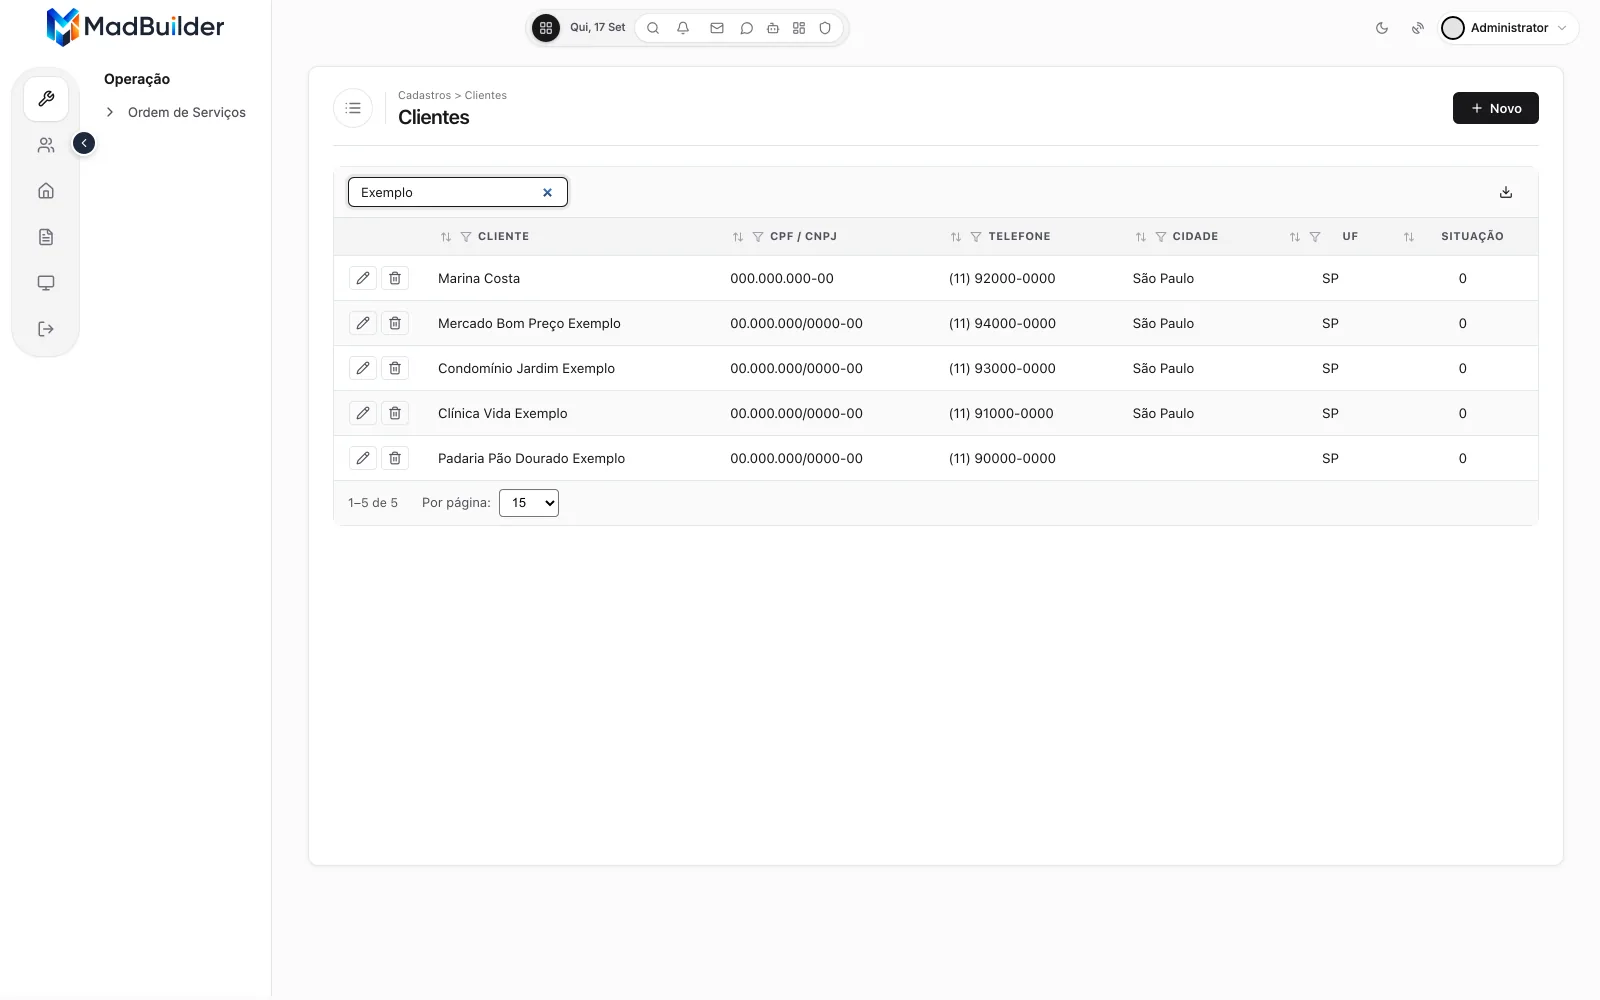Sort the table by the CLIENTE column
Viewport: 1600px width, 1000px height.
click(x=446, y=237)
